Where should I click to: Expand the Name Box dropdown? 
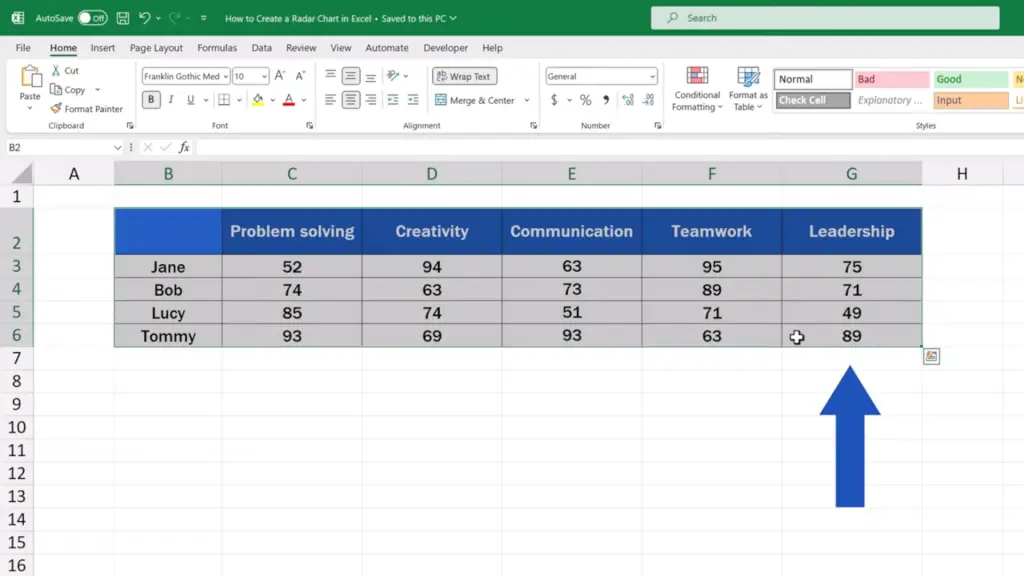tap(117, 148)
